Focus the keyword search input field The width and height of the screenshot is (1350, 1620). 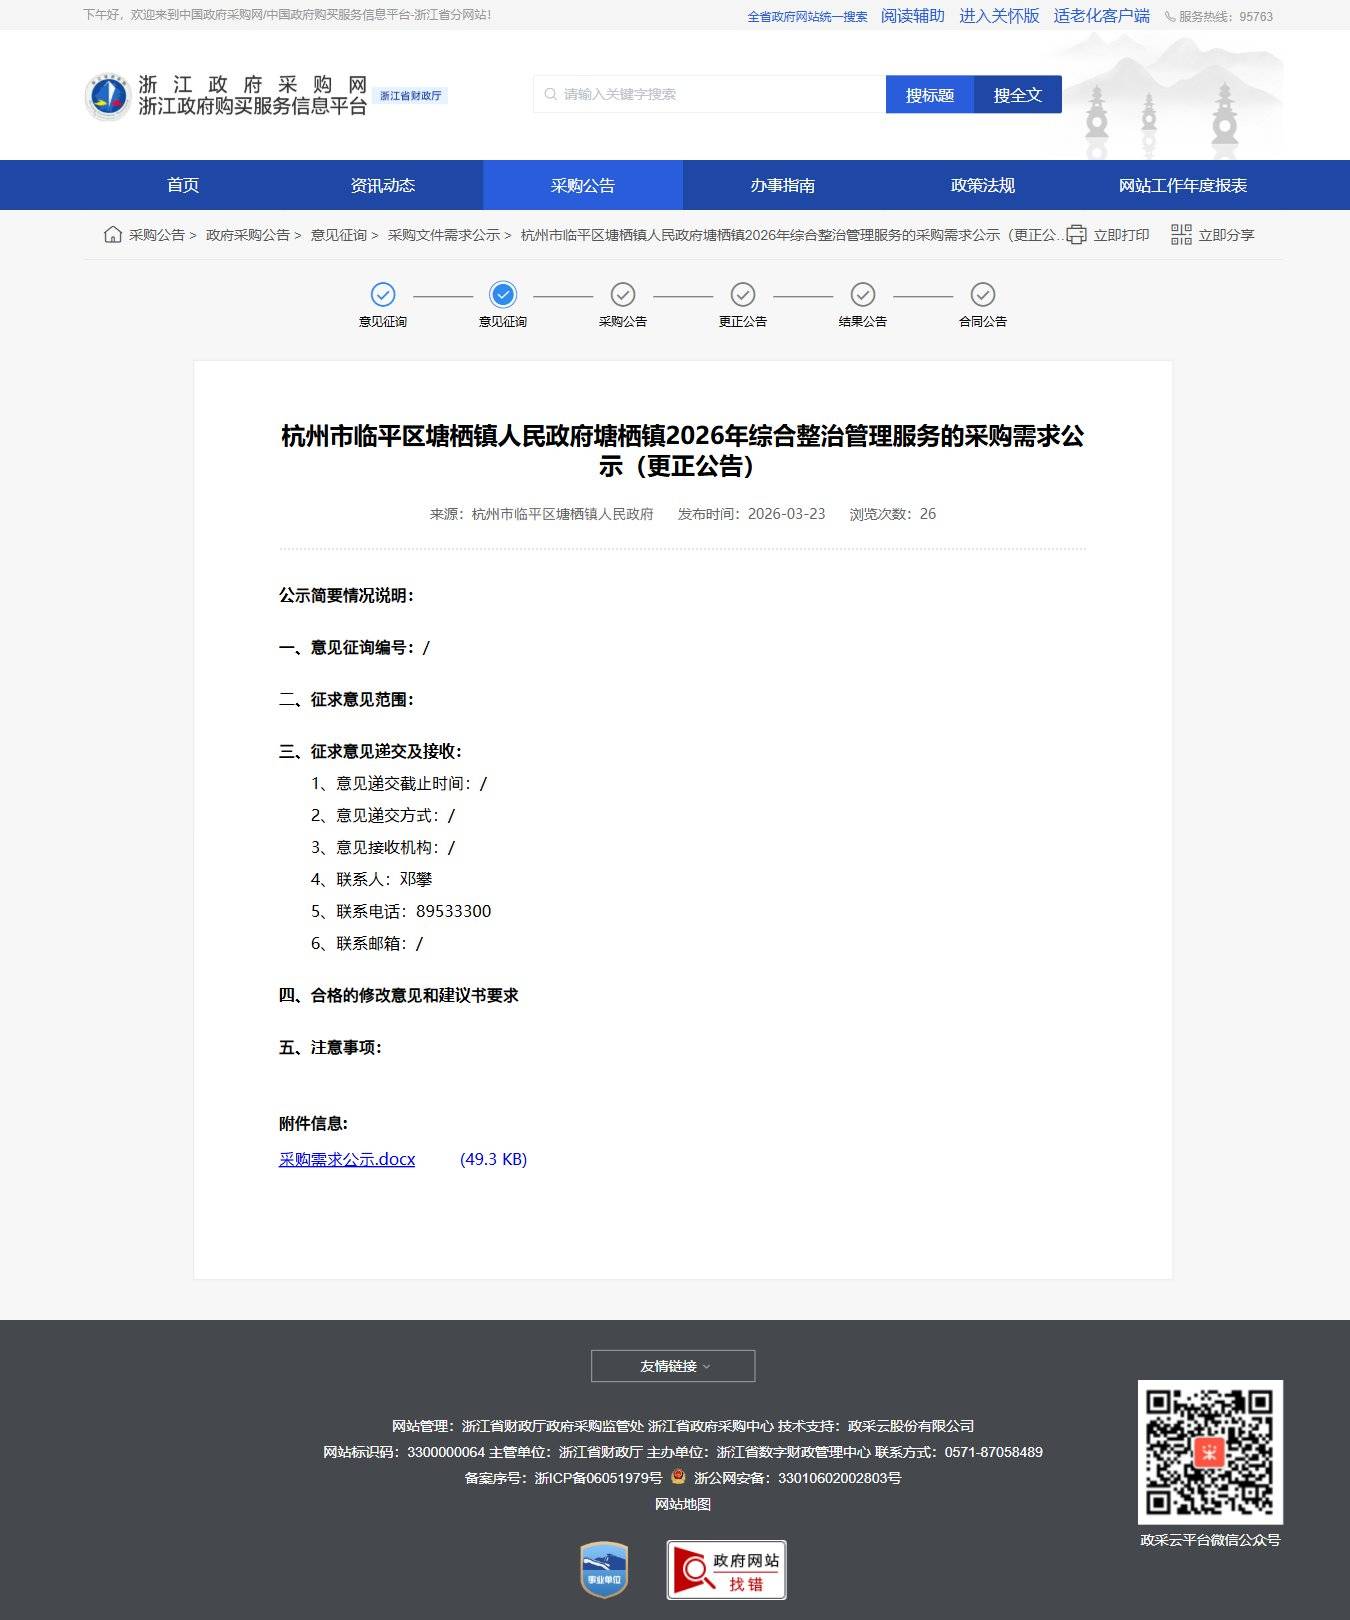point(710,95)
